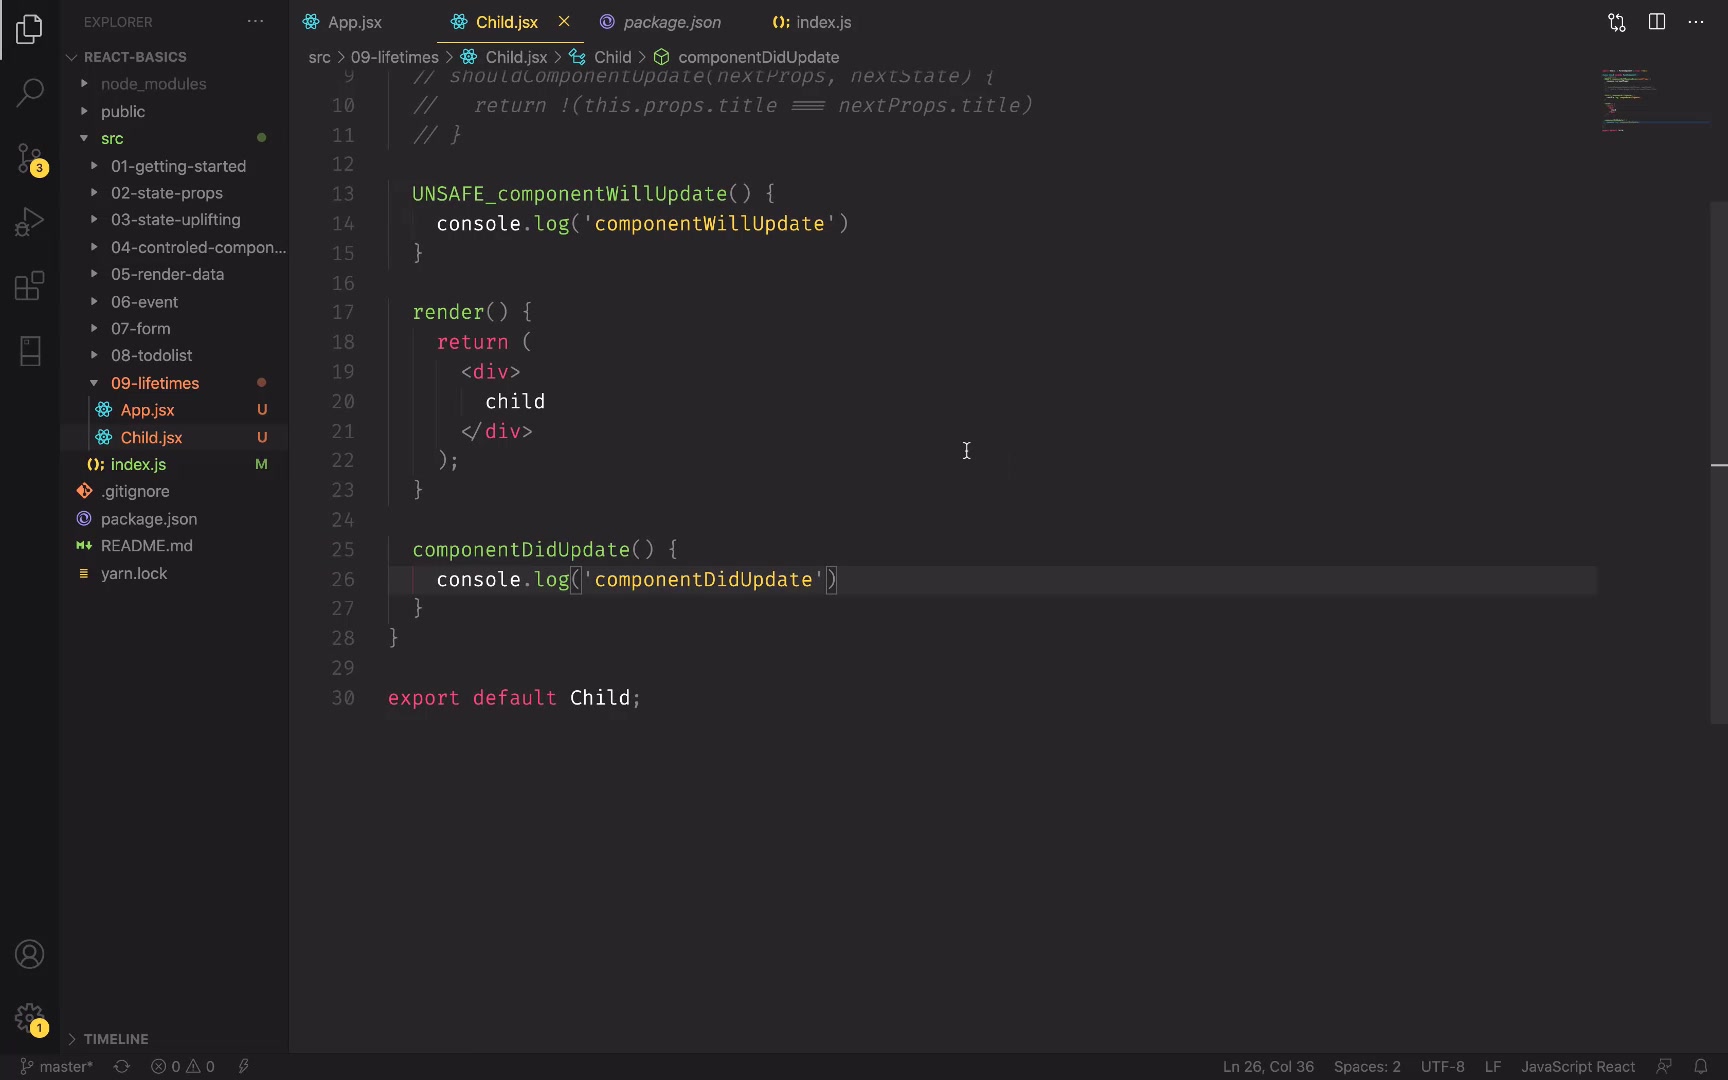
Task: Switch to the package.json tab
Action: 672,22
